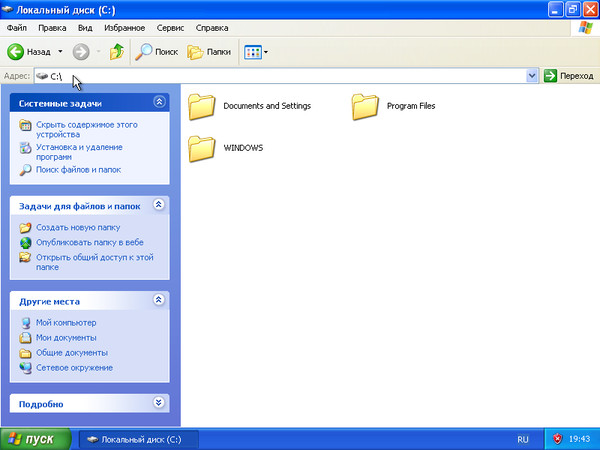Viewport: 600px width, 450px height.
Task: Click Открыть общий доступ к этой папке
Action: click(x=95, y=262)
